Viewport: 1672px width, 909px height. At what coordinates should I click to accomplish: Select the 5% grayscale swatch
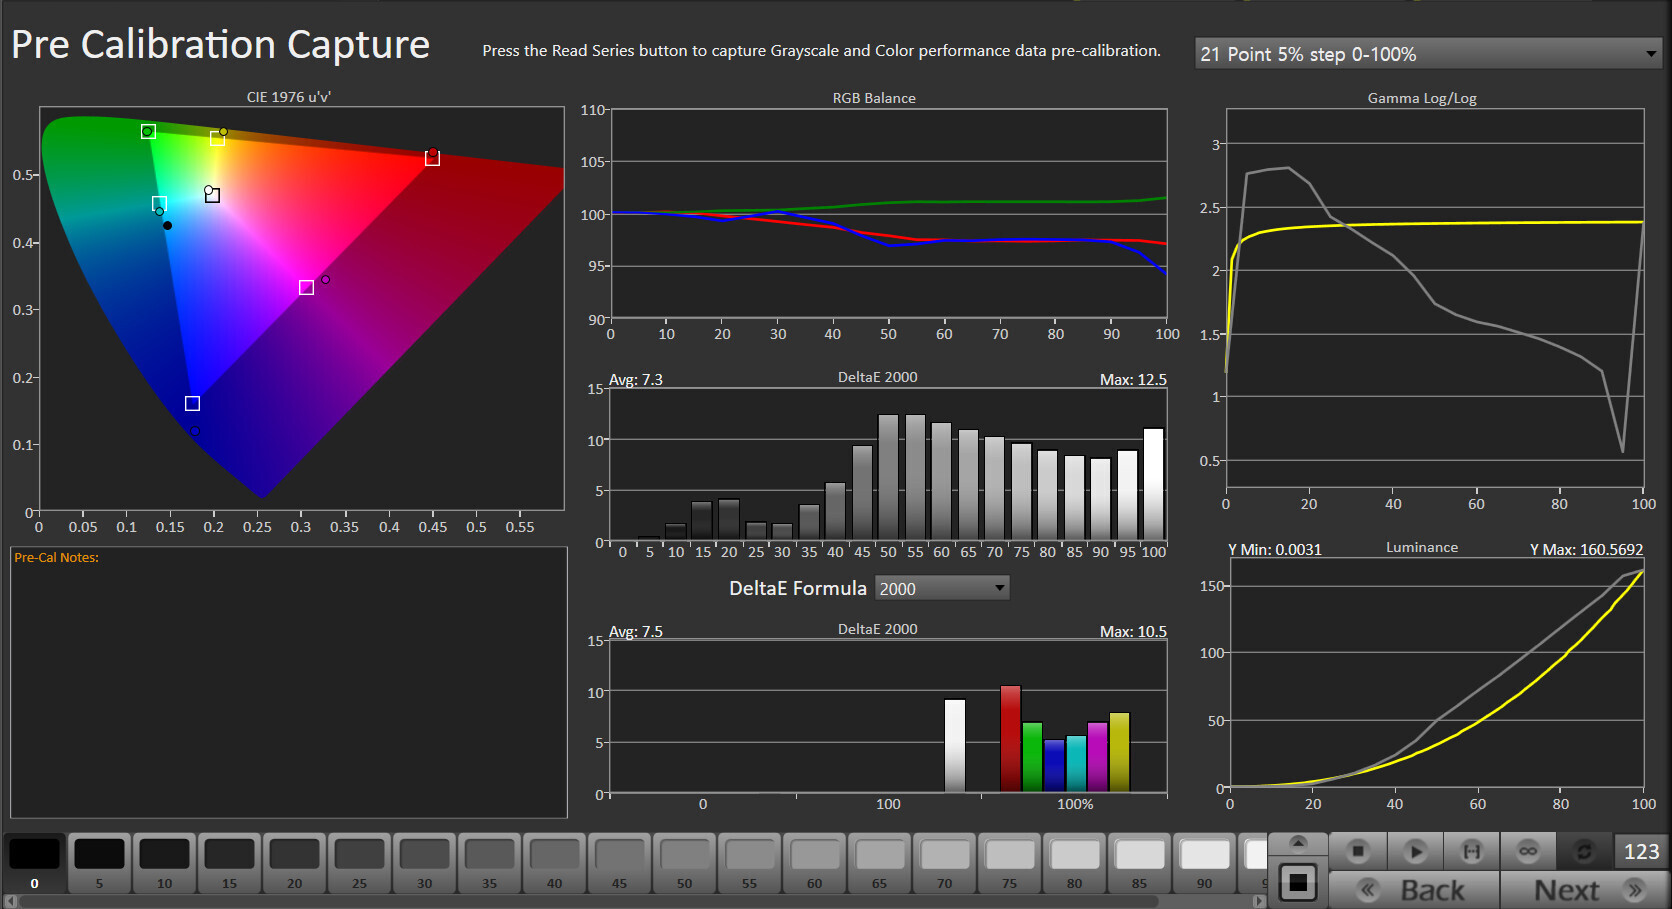click(100, 862)
